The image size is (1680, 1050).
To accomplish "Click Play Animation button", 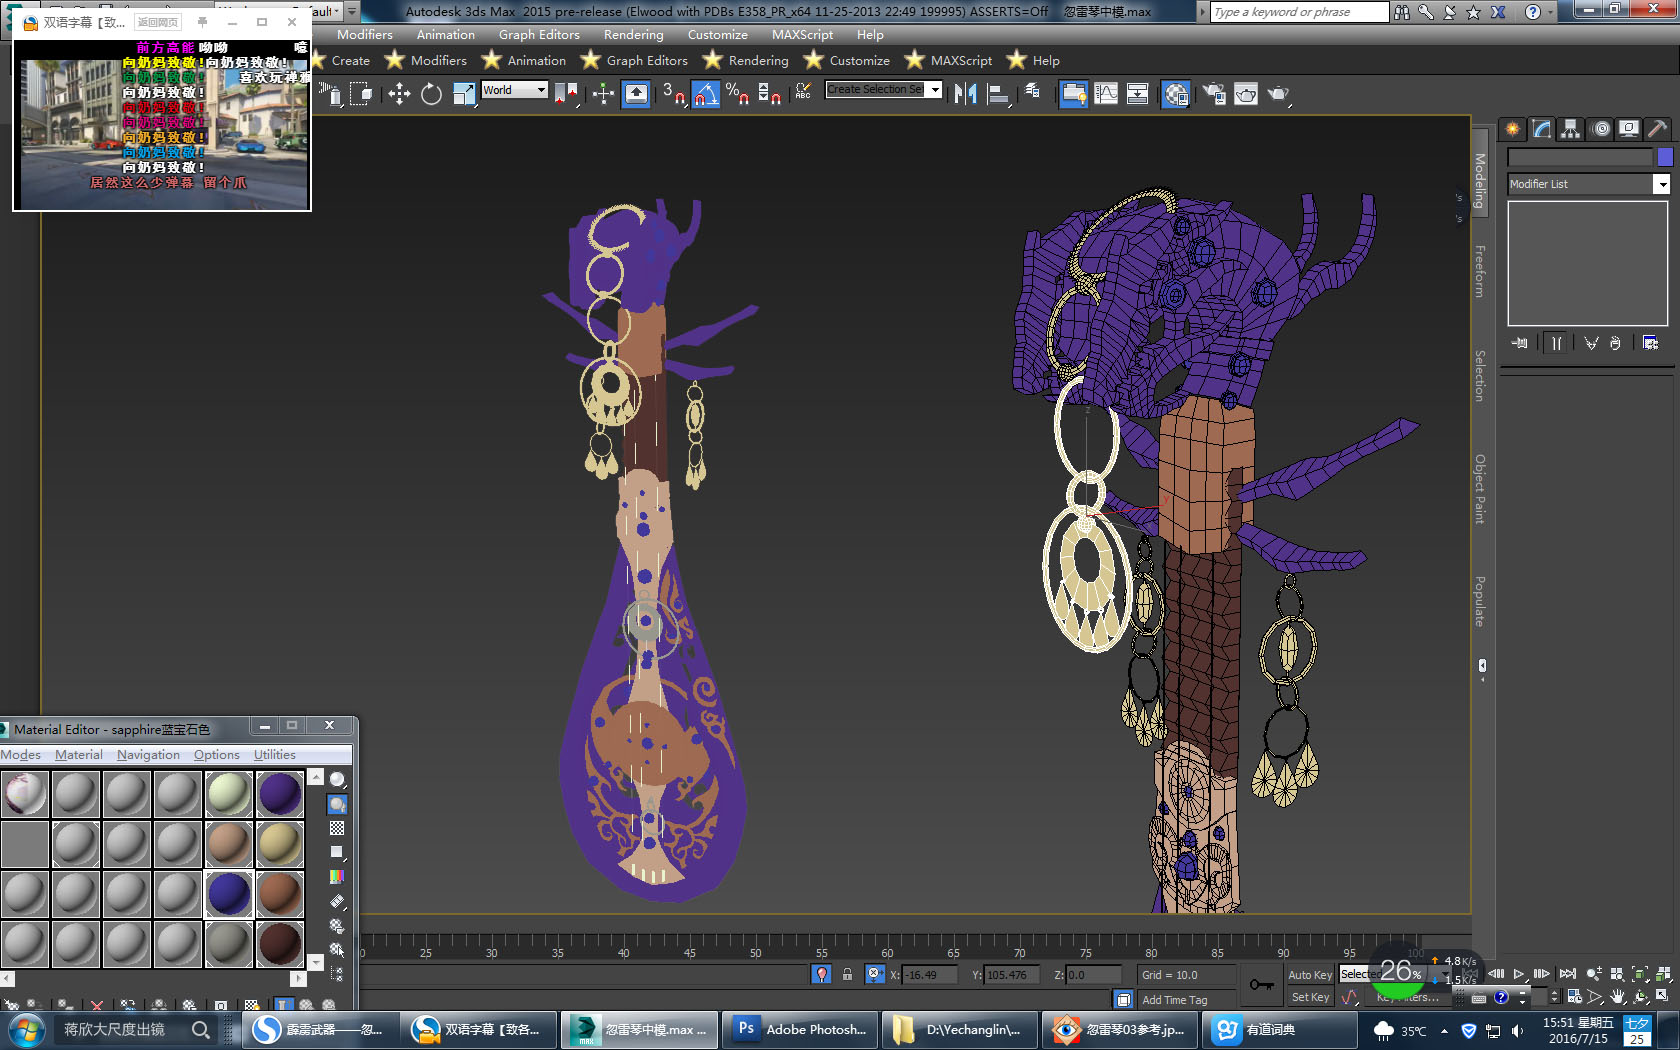I will click(x=1519, y=974).
